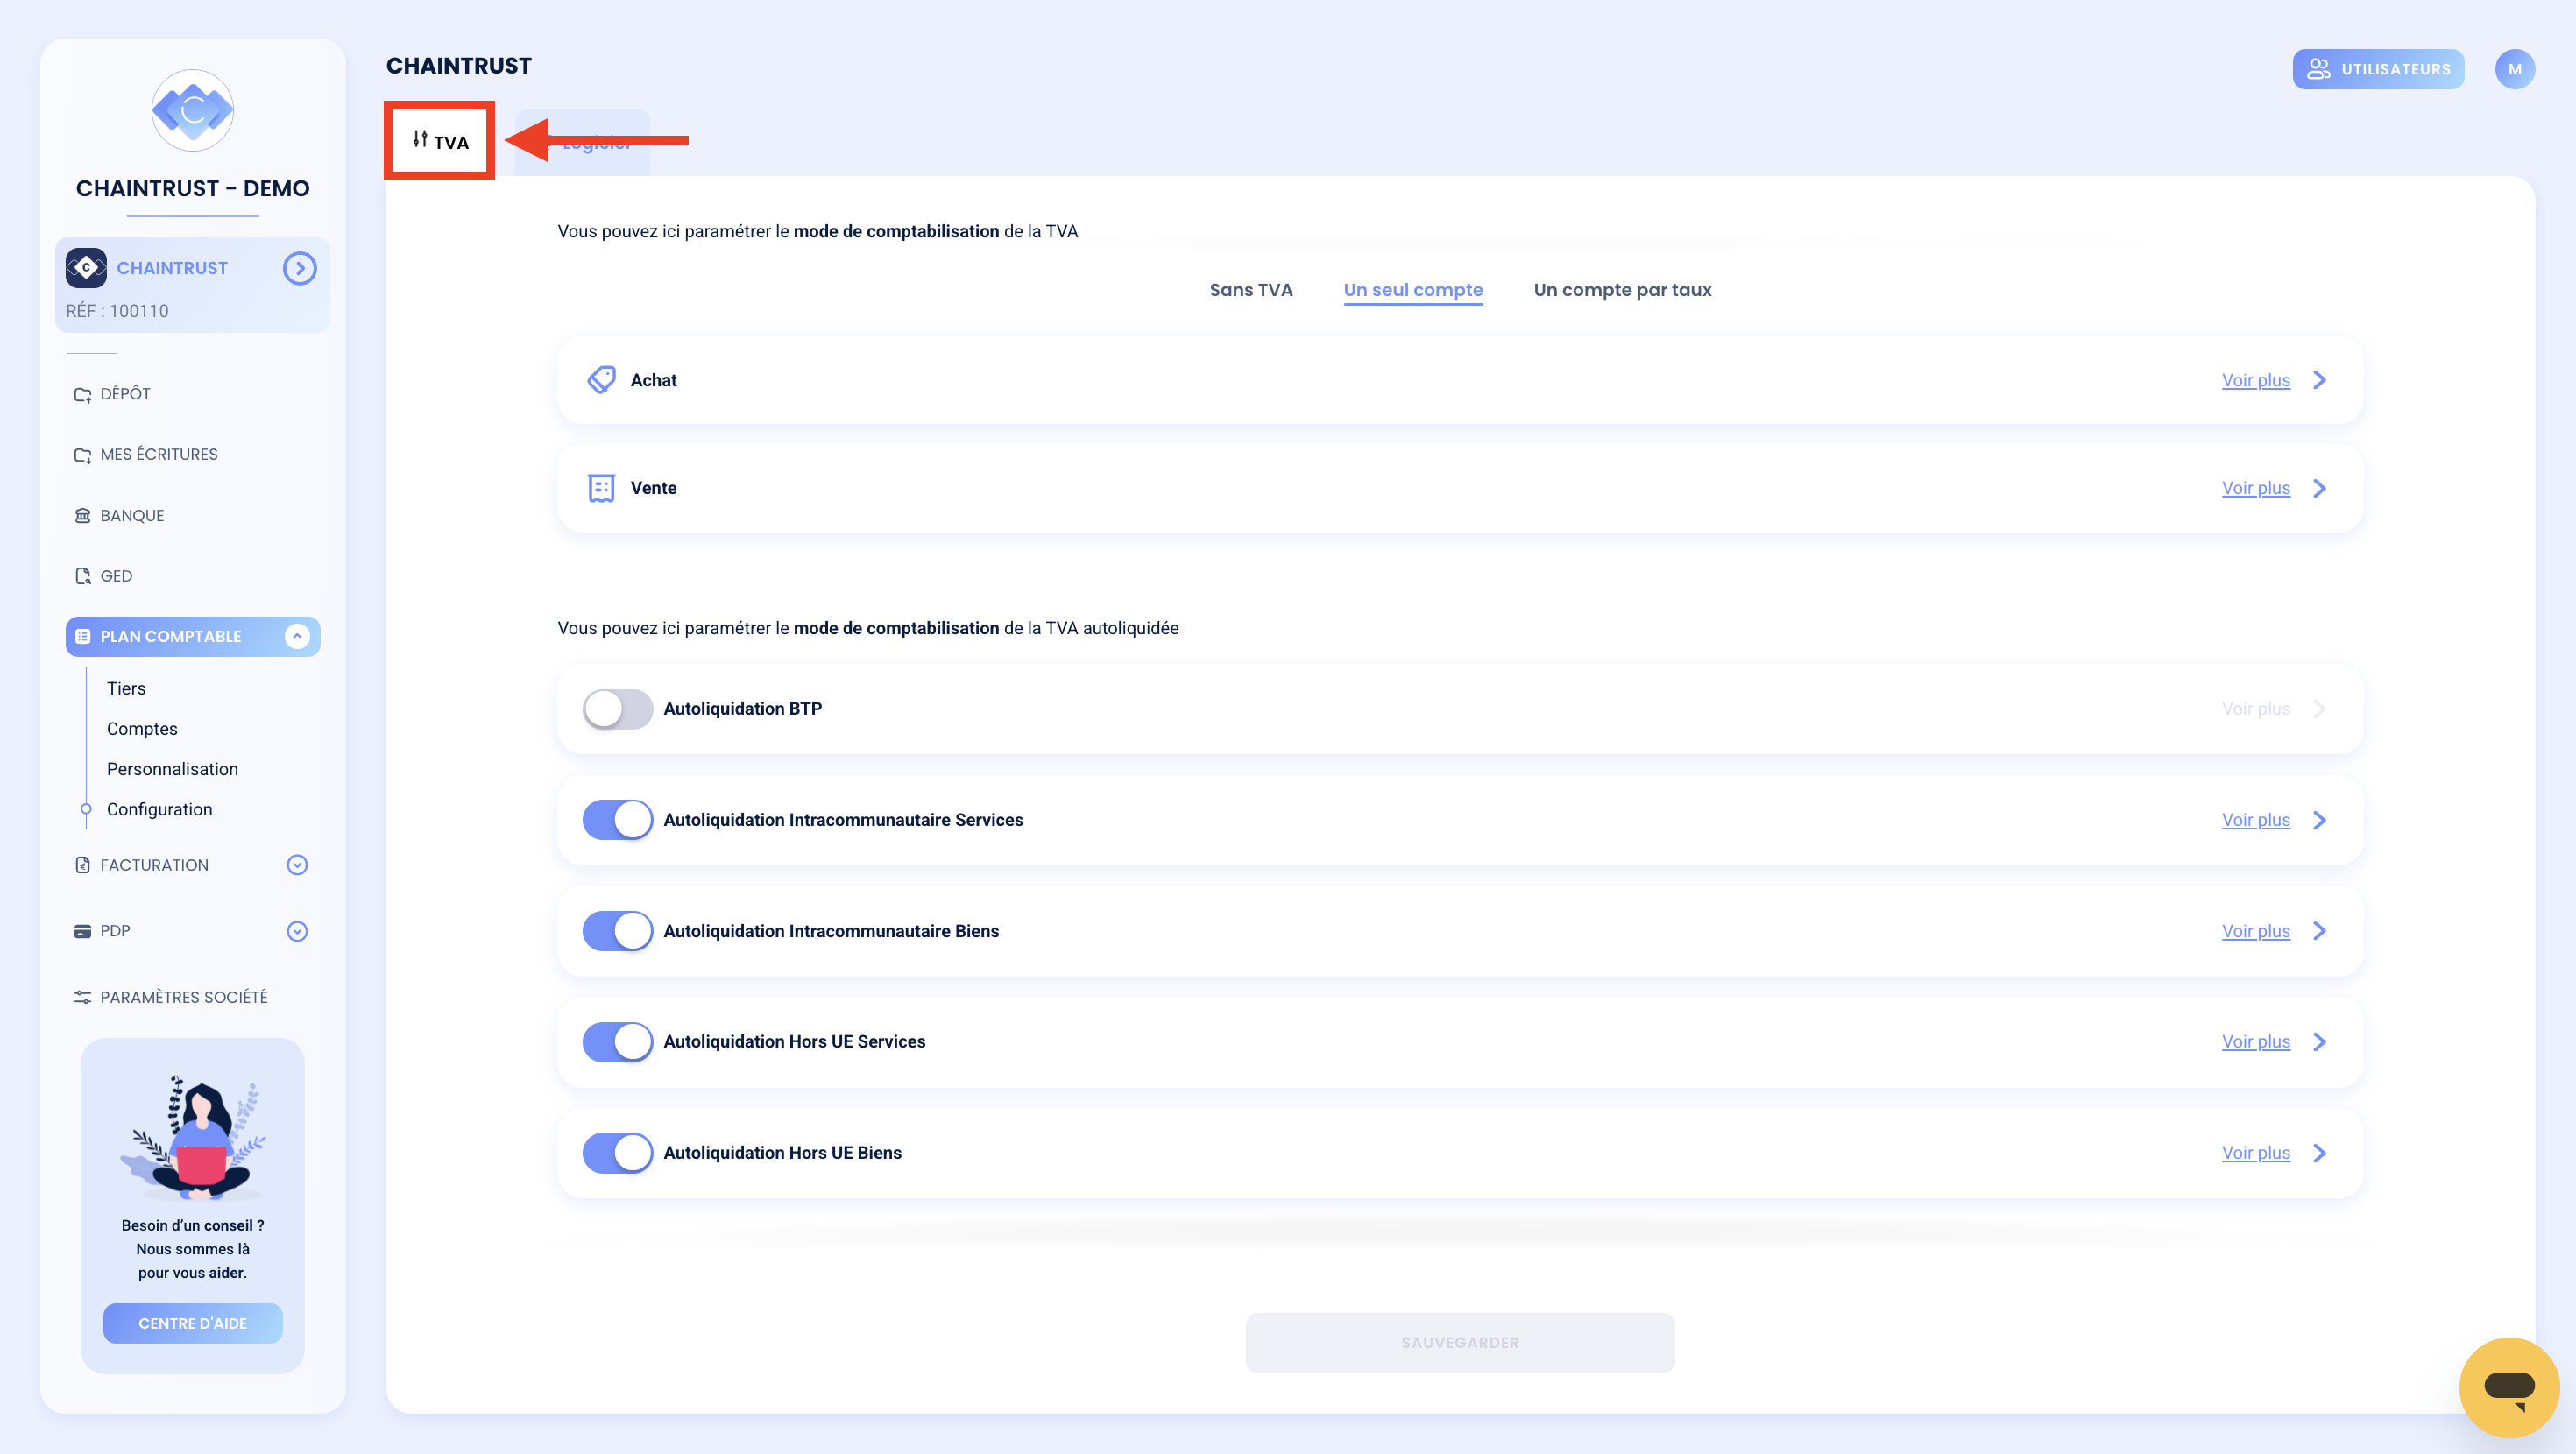Click the Centre d'aide button
The width and height of the screenshot is (2576, 1454).
tap(192, 1324)
